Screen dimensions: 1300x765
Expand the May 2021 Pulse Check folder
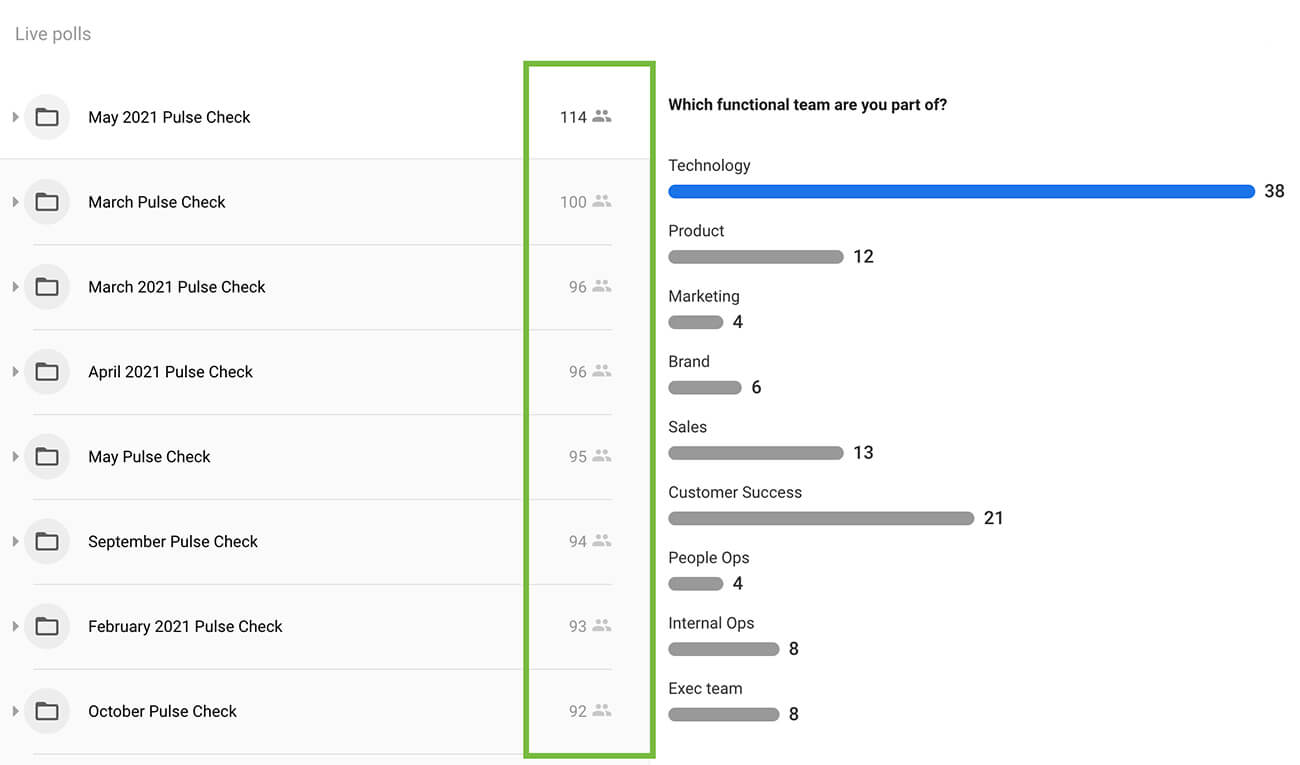point(15,117)
